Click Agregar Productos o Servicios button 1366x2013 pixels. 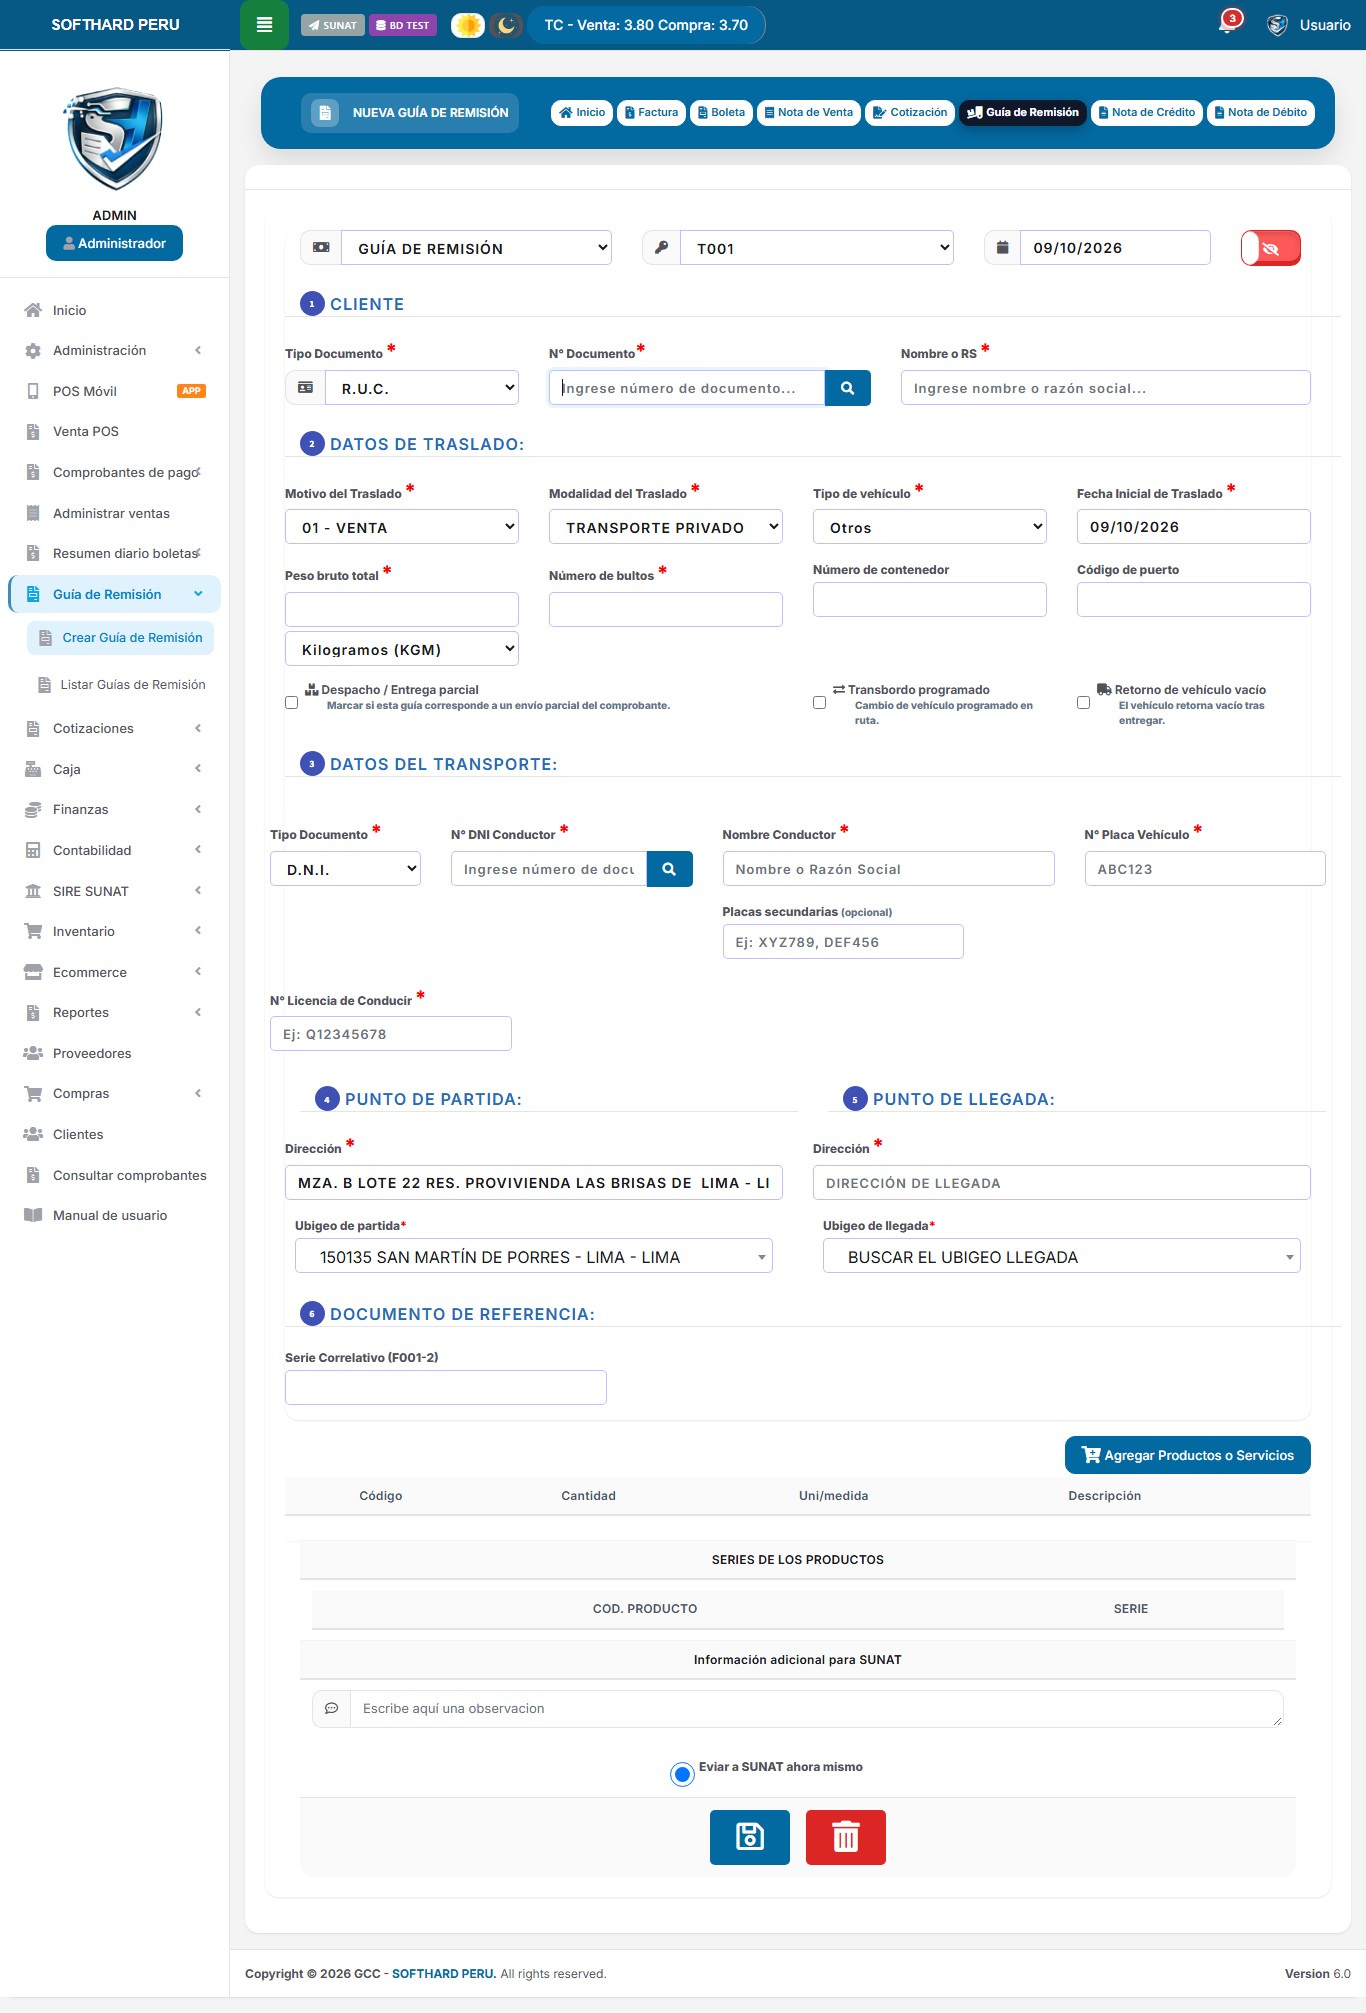pos(1188,1456)
